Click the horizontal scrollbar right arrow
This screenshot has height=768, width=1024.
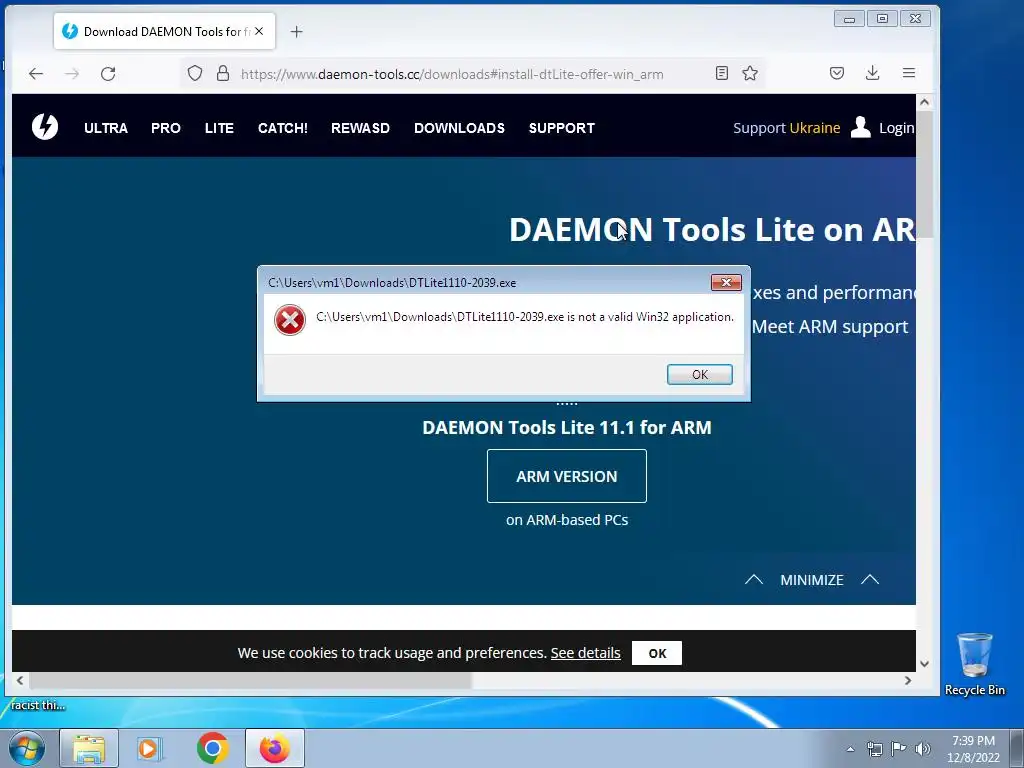click(x=908, y=680)
